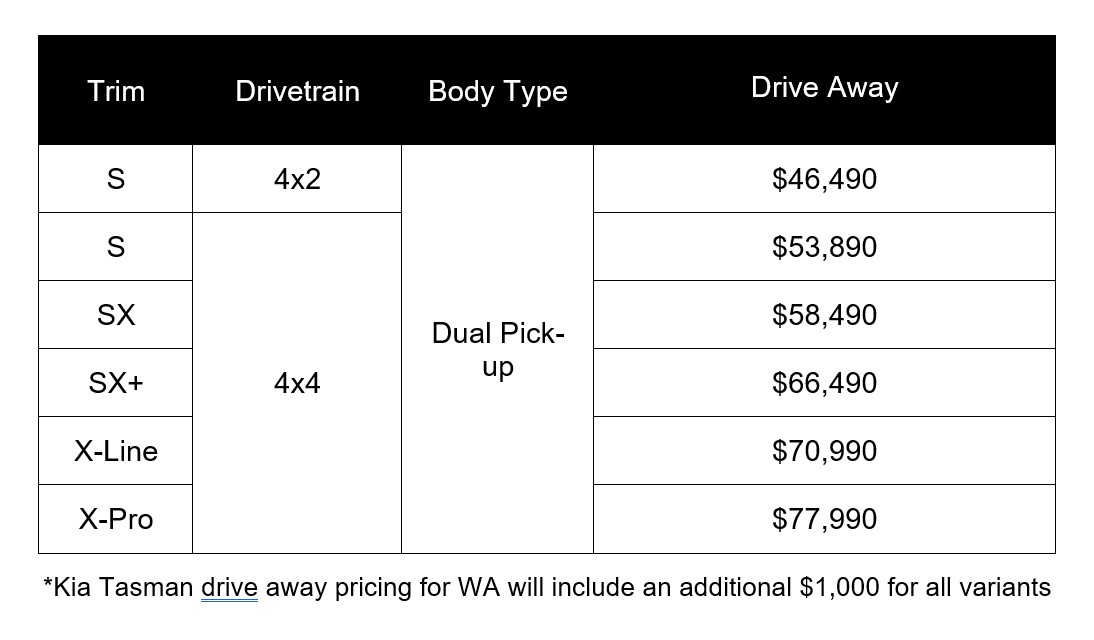Image resolution: width=1094 pixels, height=640 pixels.
Task: Select the X-Pro trim cell
Action: click(x=116, y=519)
